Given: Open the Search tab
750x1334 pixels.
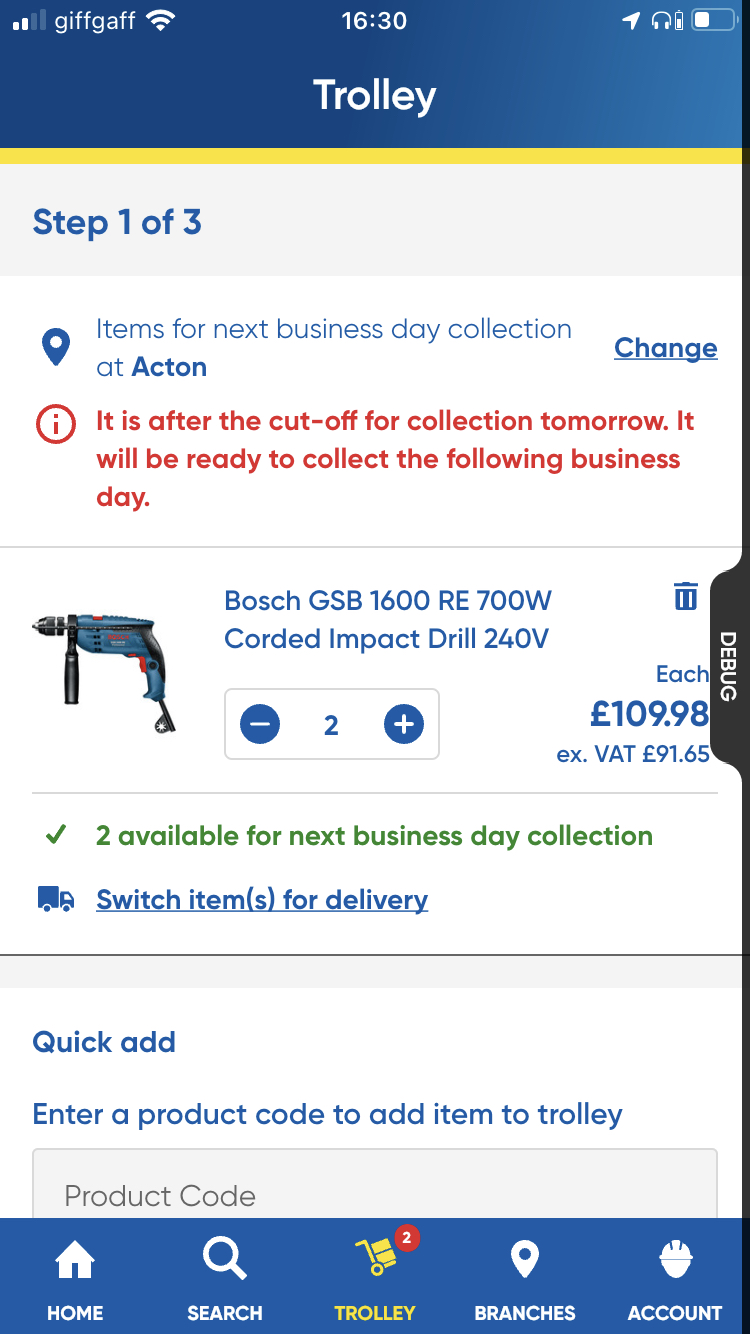Looking at the screenshot, I should 225,1275.
